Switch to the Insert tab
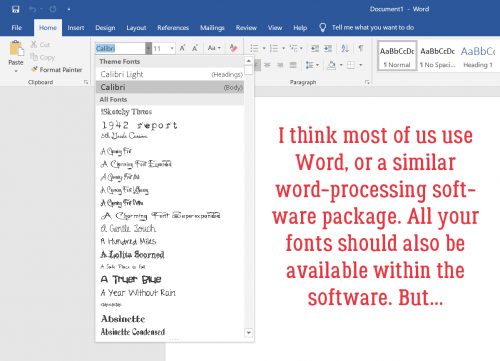This screenshot has height=361, width=500. point(76,28)
